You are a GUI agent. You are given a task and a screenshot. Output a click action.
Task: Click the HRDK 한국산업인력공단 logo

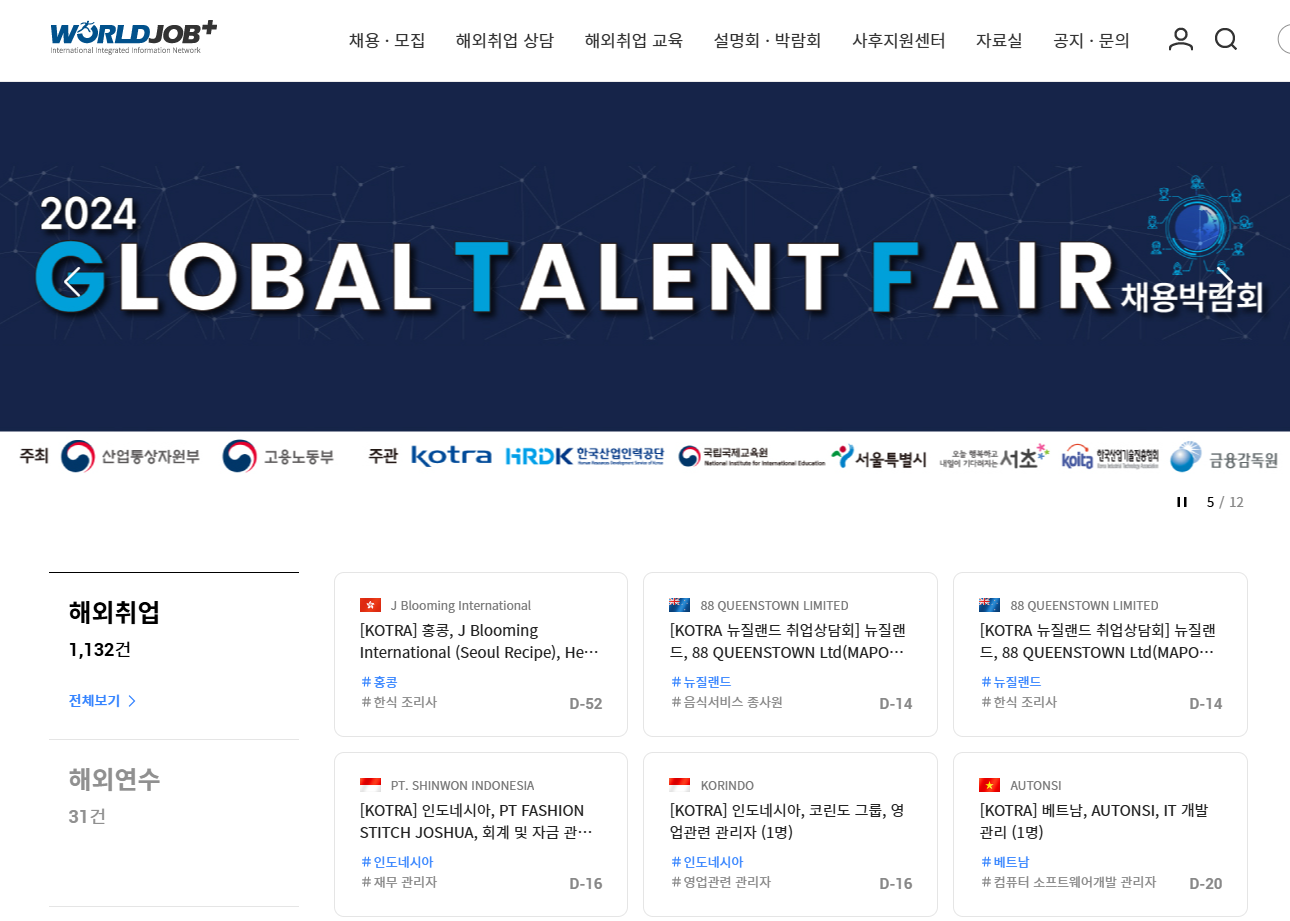click(585, 456)
